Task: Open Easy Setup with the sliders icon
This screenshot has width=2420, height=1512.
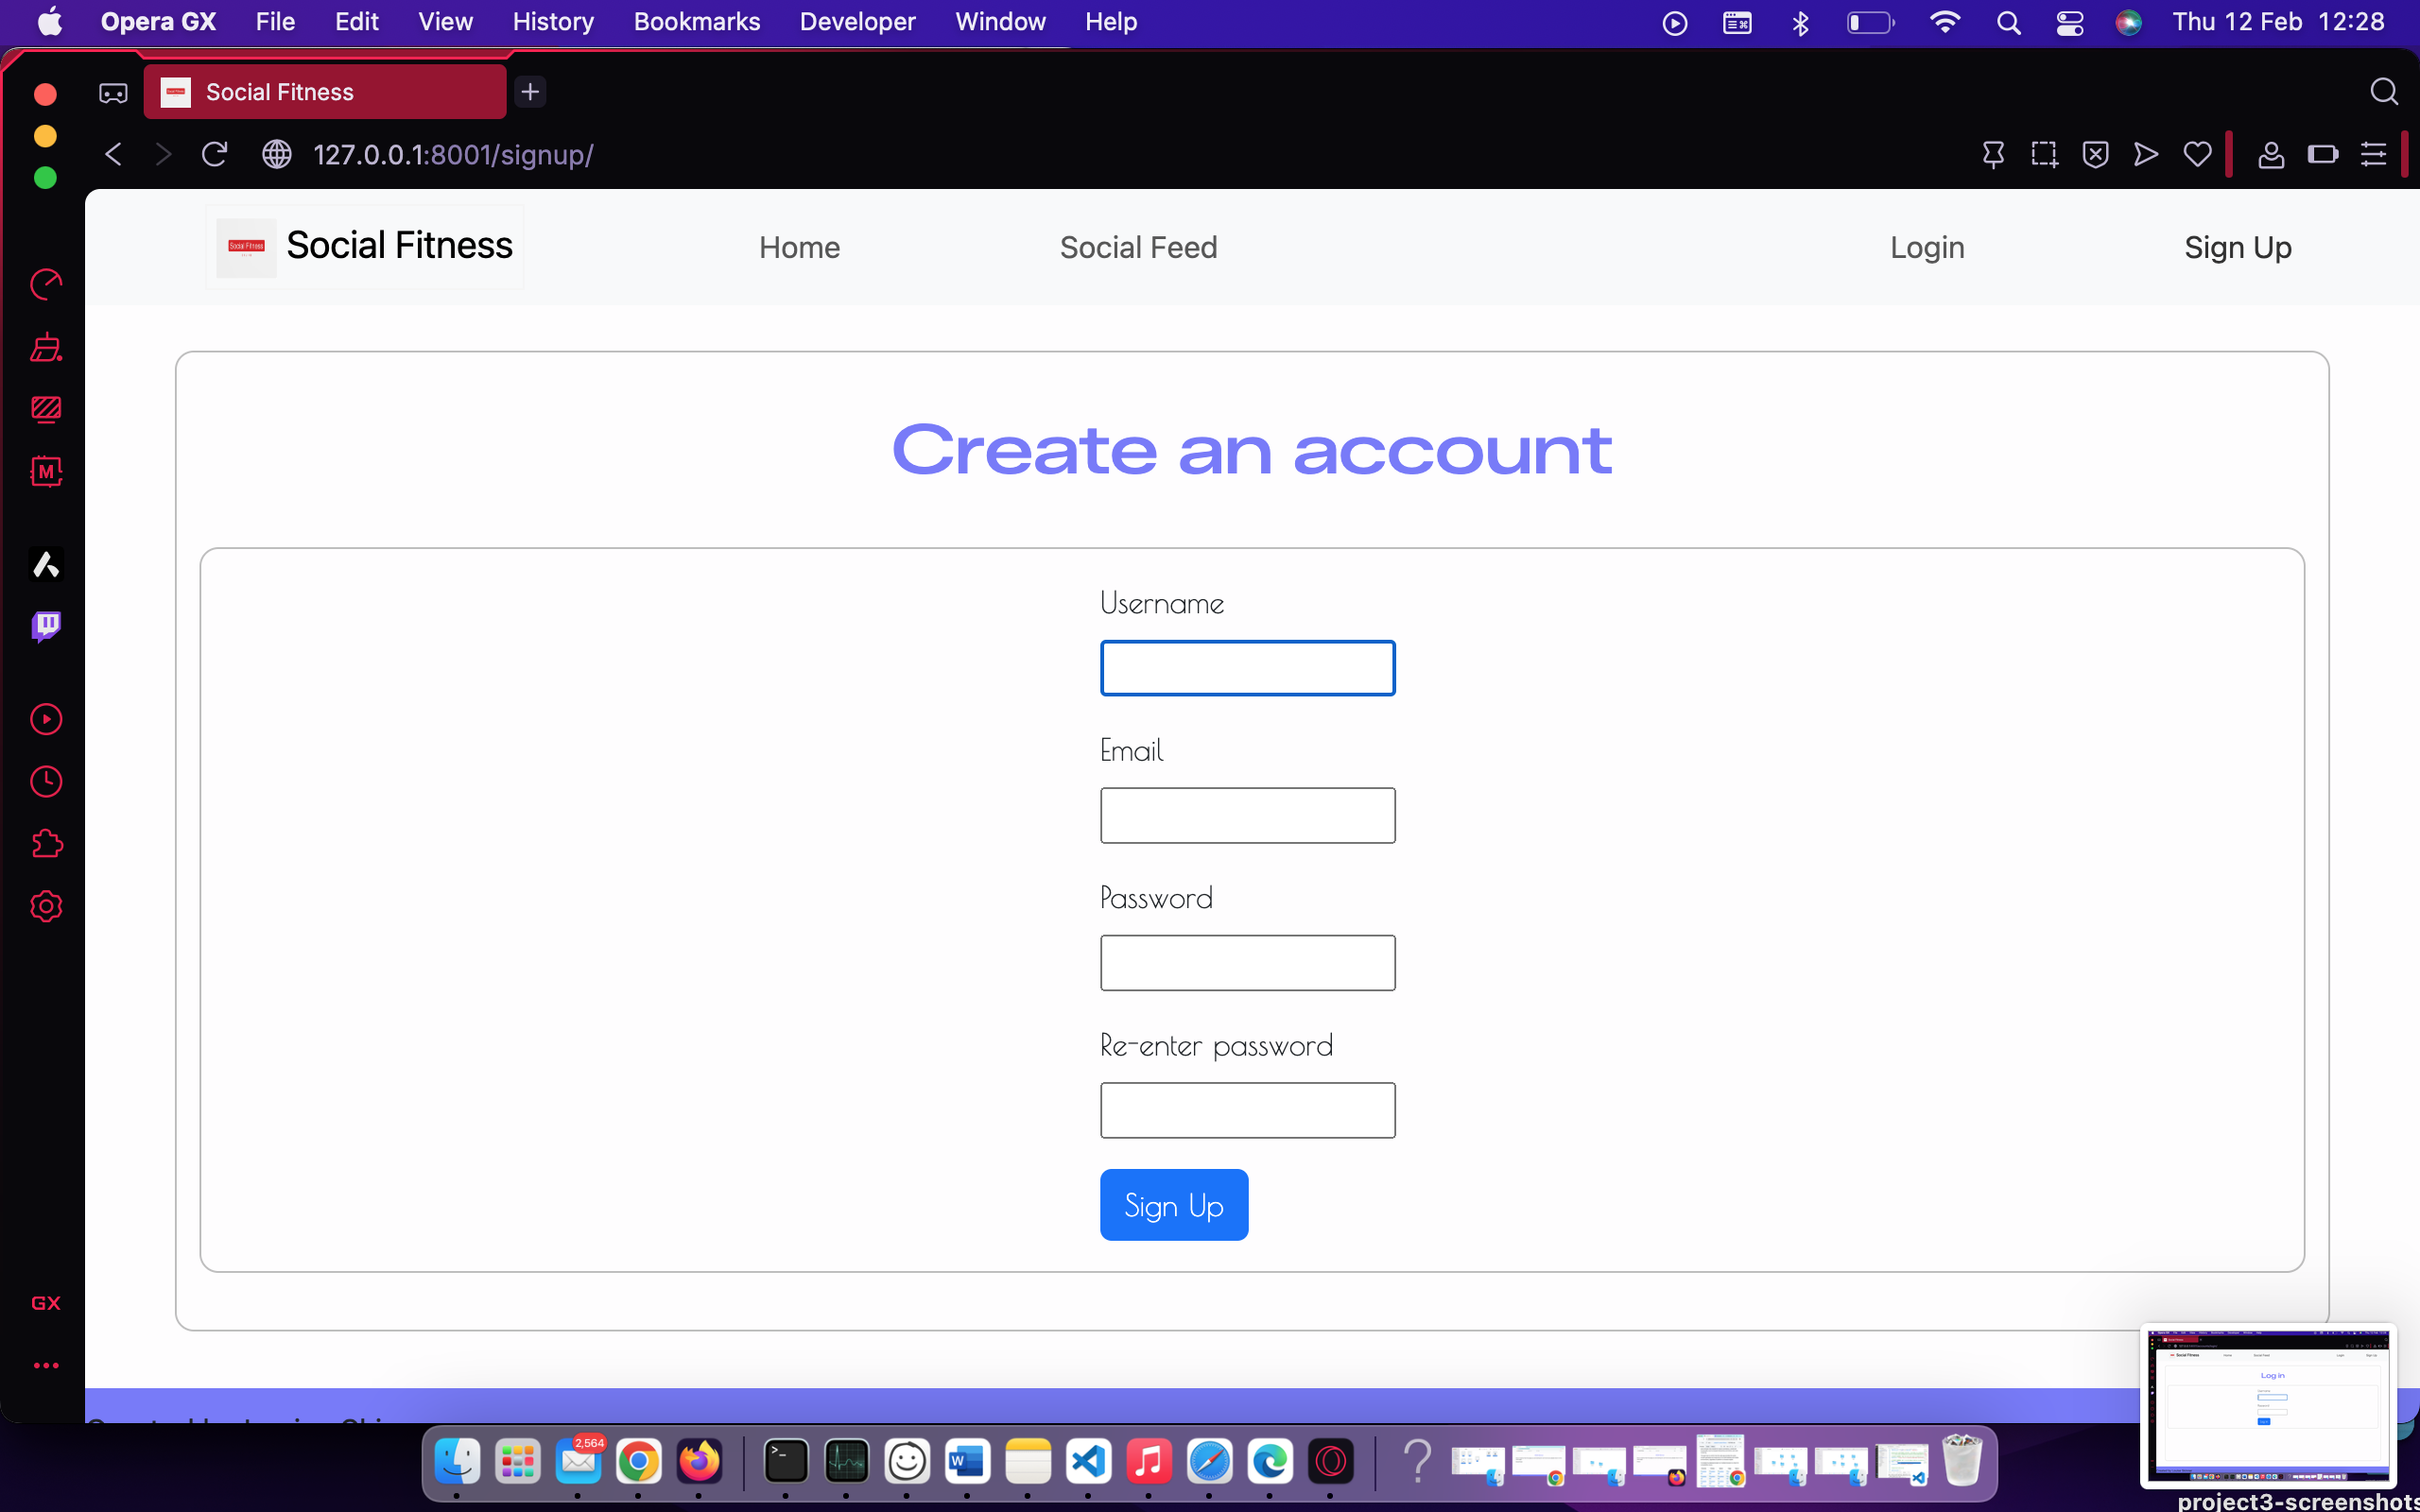Action: coord(2374,154)
